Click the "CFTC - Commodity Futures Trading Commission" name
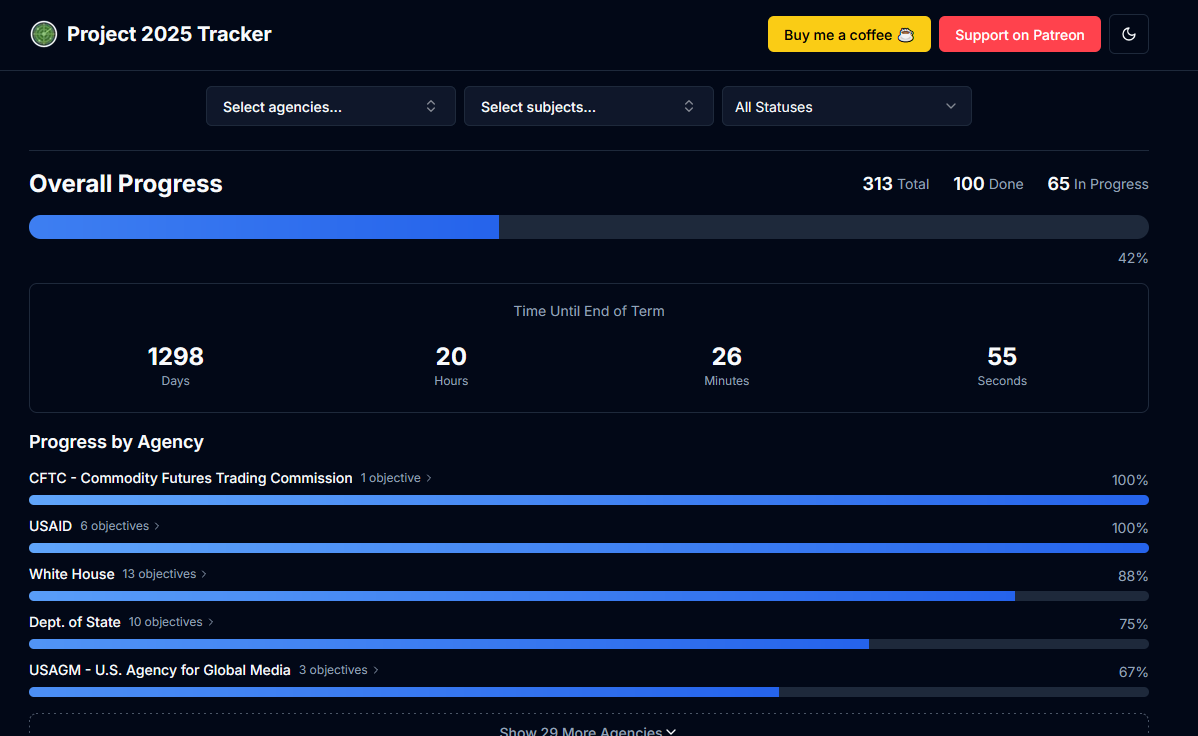The image size is (1198, 736). 190,478
